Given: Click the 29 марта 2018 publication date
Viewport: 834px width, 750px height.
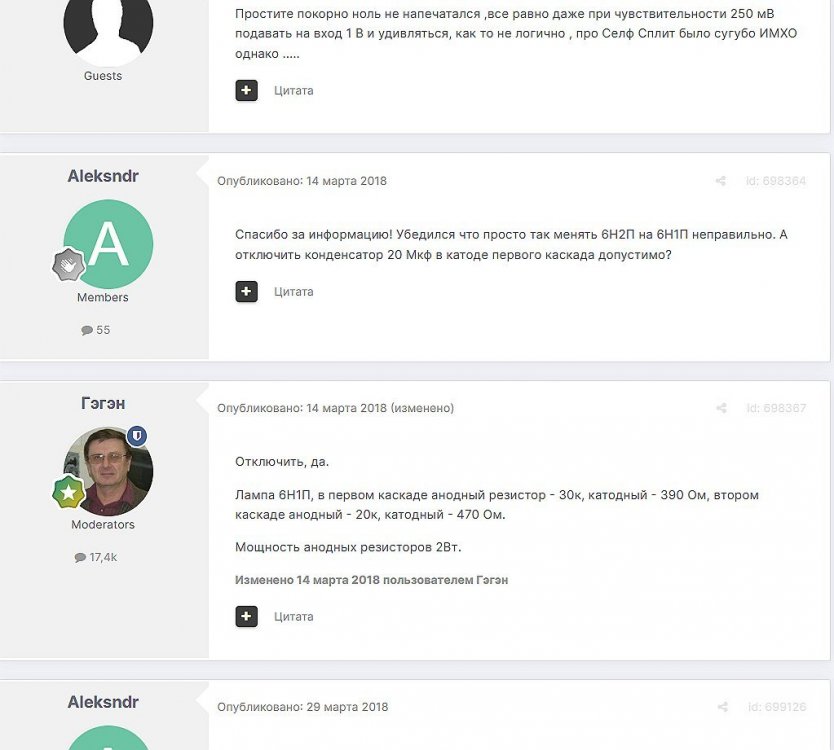Looking at the screenshot, I should 347,707.
